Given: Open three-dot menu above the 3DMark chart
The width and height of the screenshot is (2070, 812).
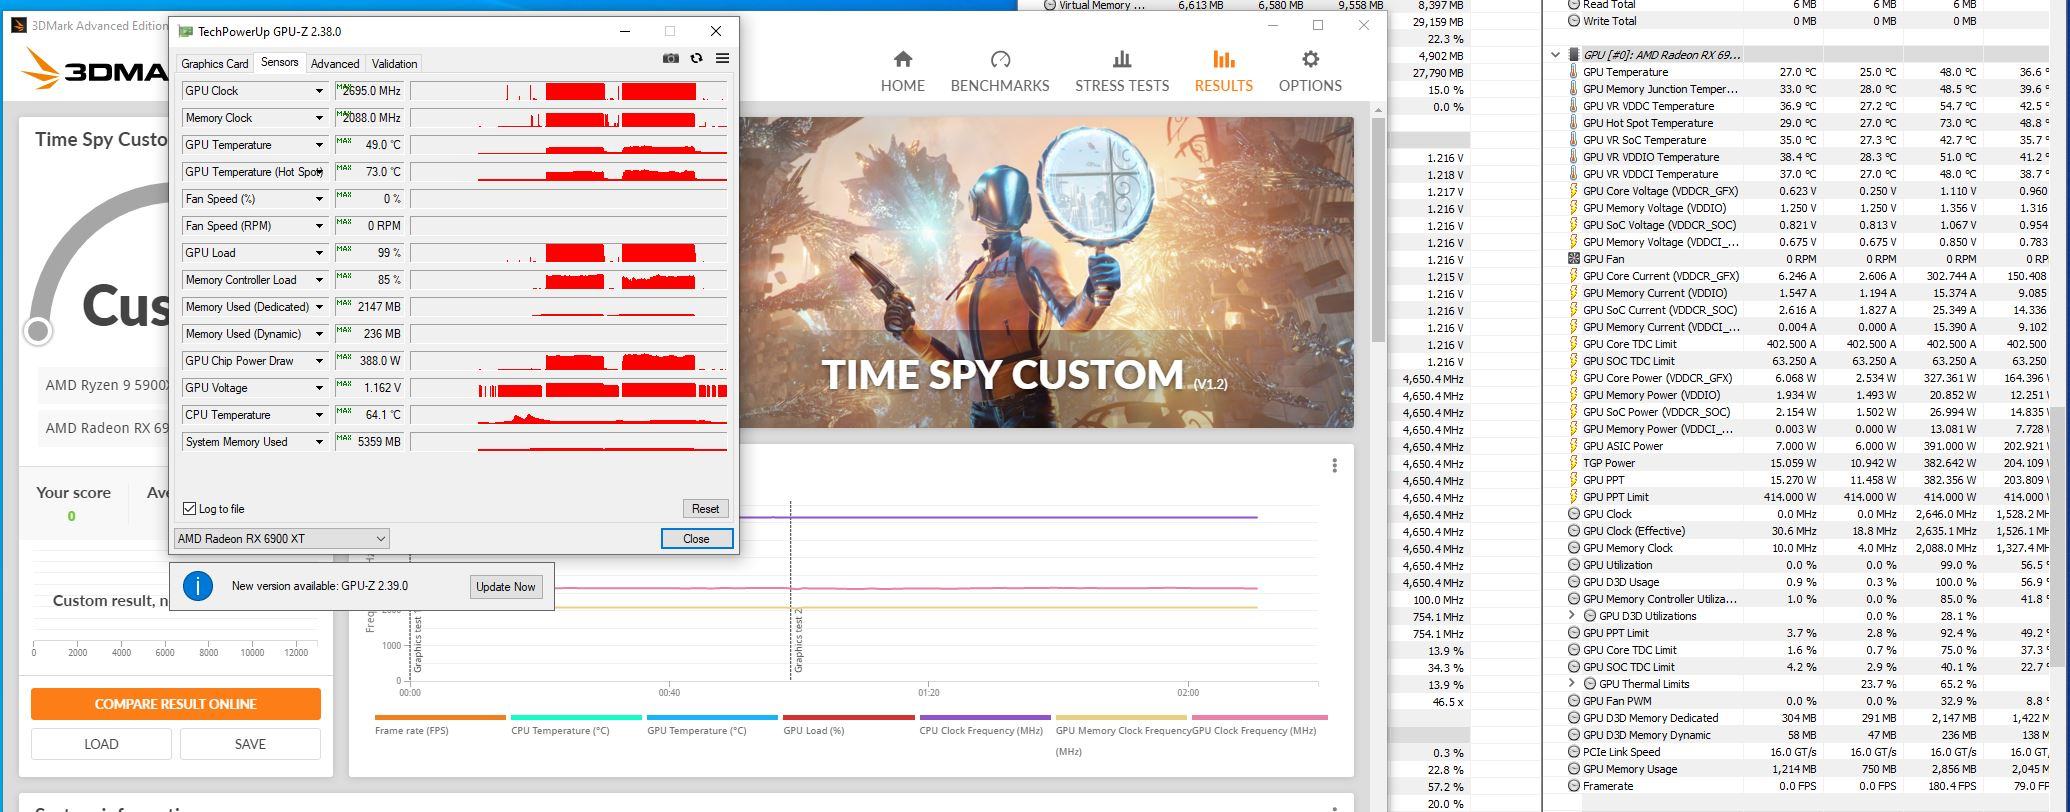Looking at the screenshot, I should (x=1334, y=466).
